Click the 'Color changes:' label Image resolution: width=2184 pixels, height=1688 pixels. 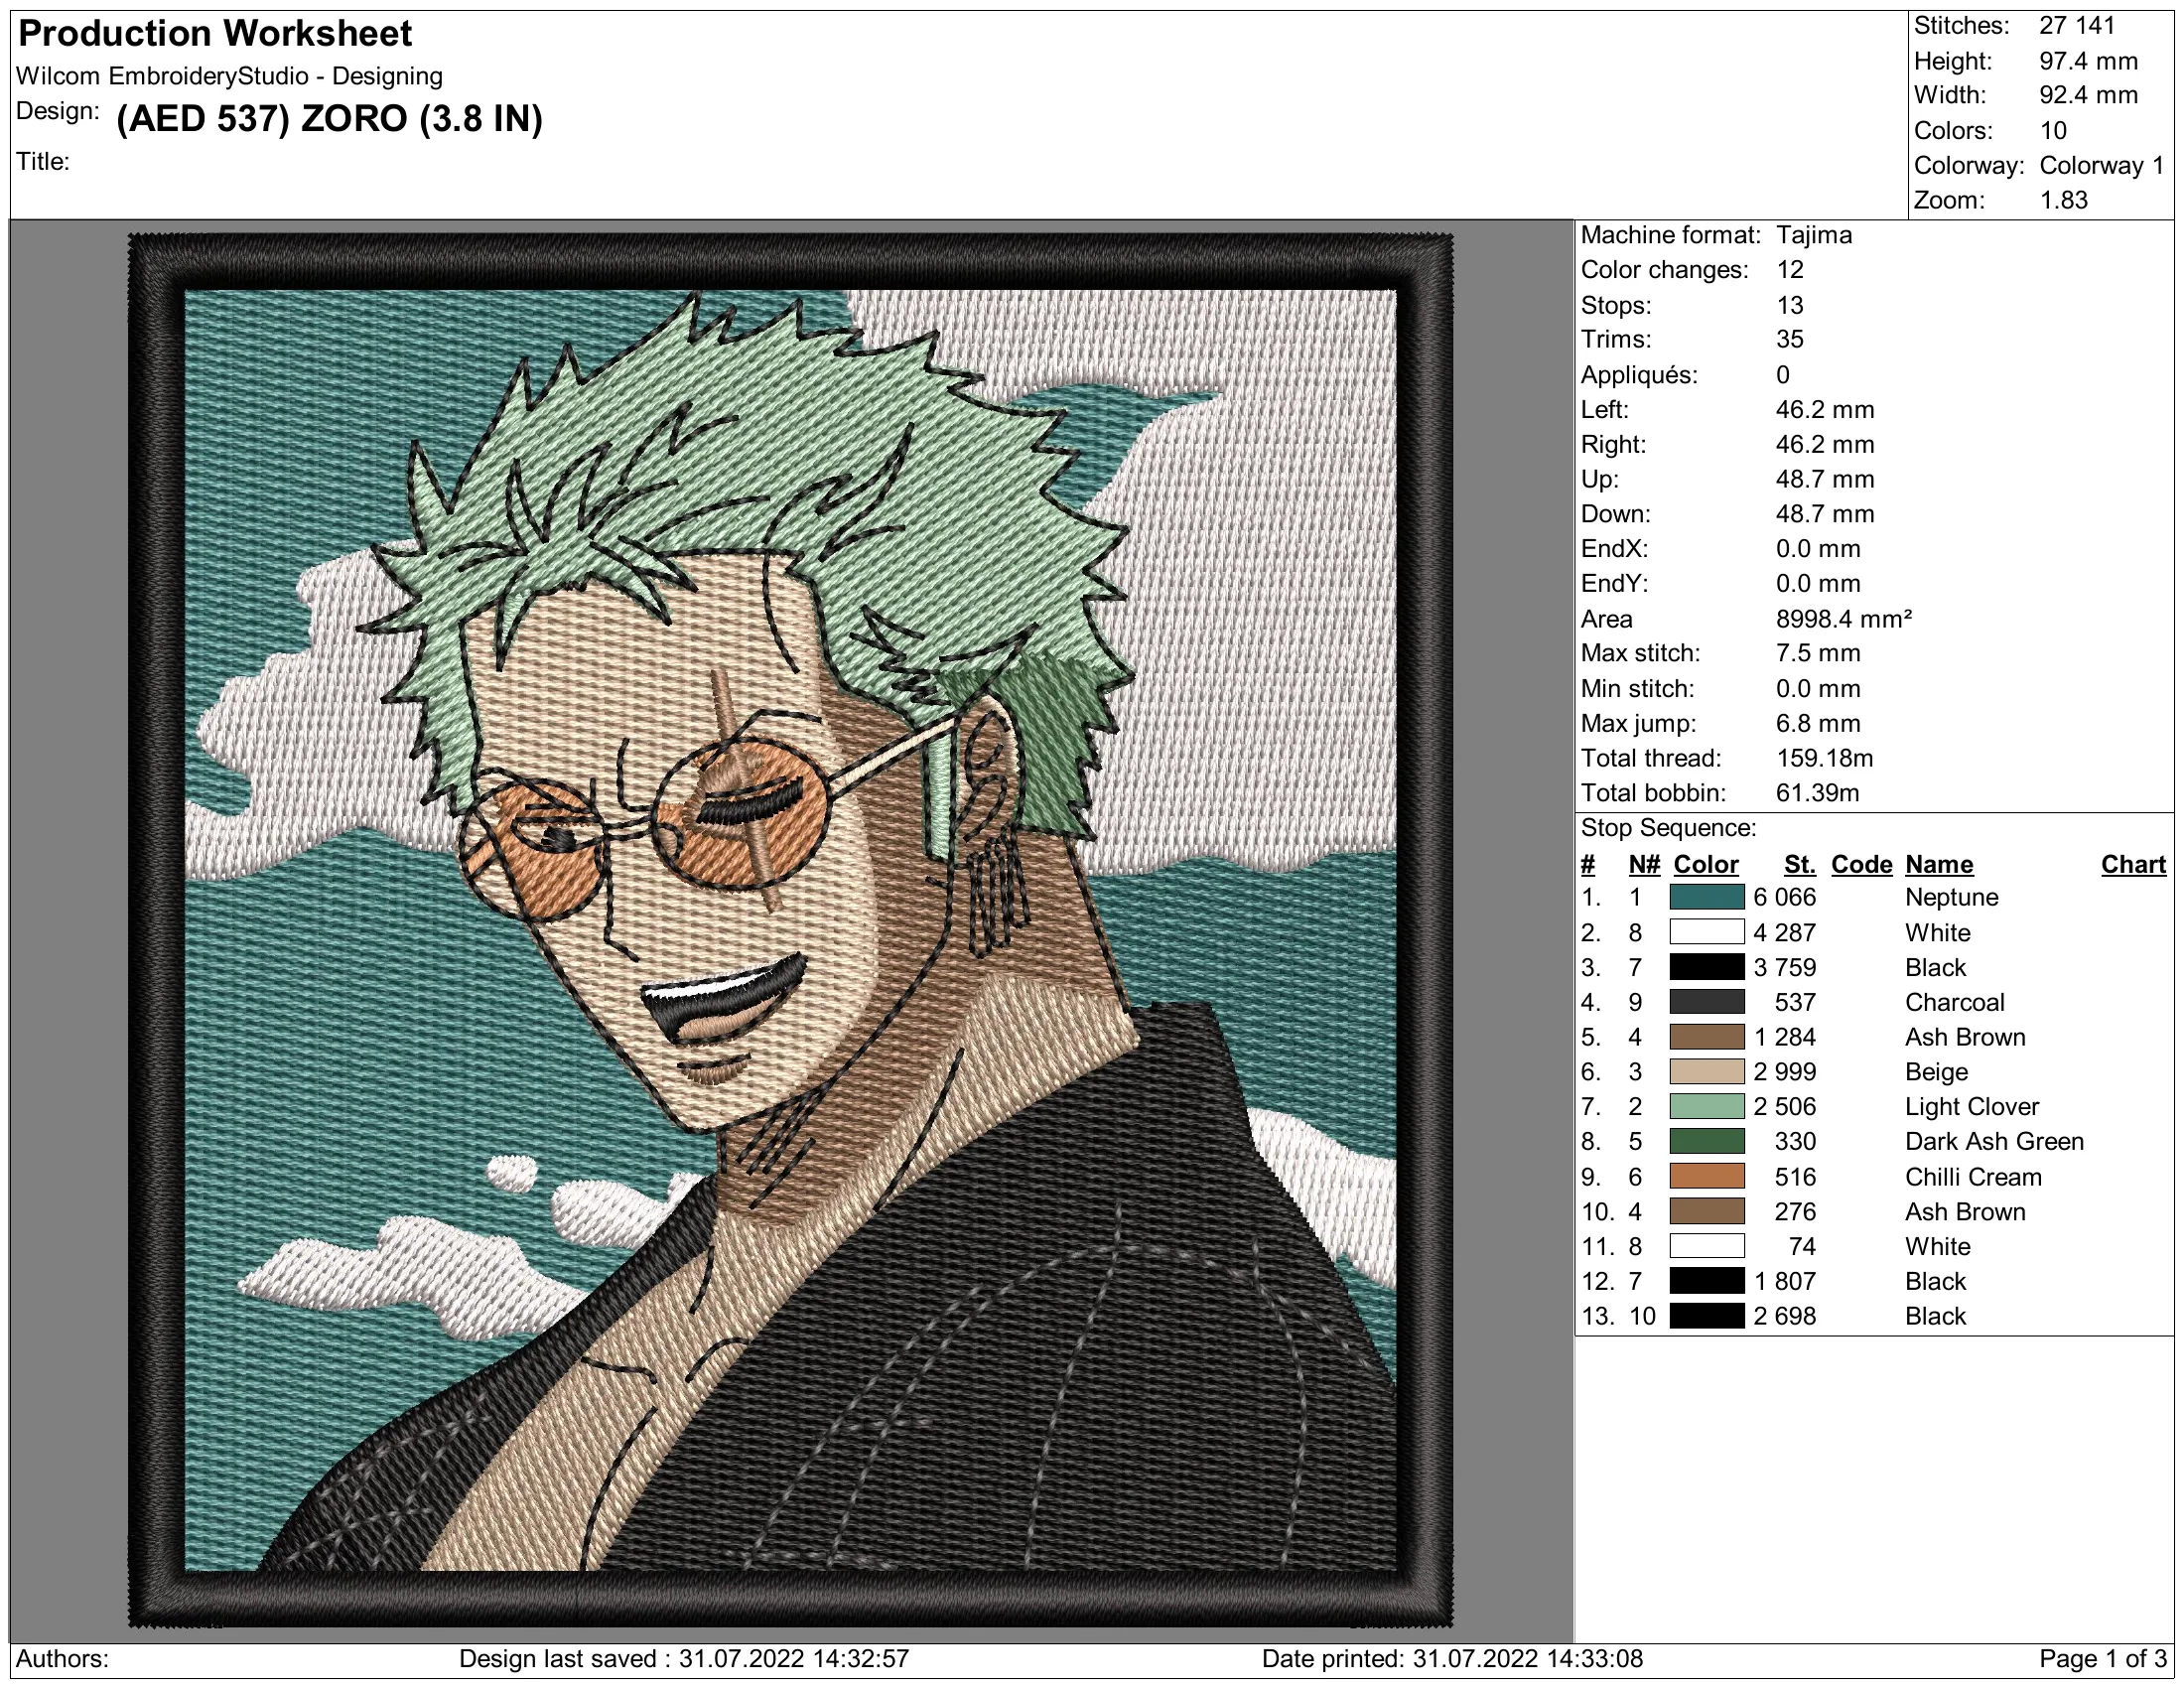click(x=1664, y=270)
